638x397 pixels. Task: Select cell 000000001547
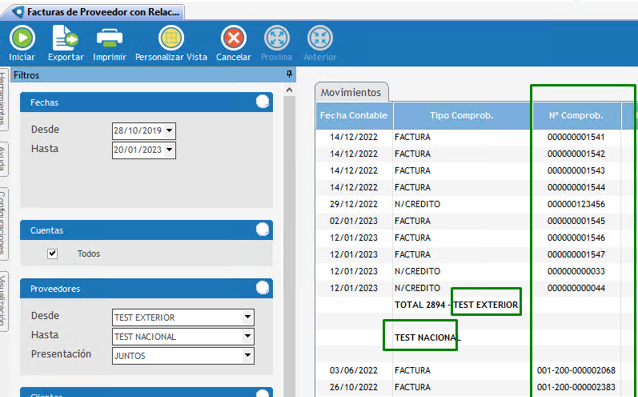576,254
